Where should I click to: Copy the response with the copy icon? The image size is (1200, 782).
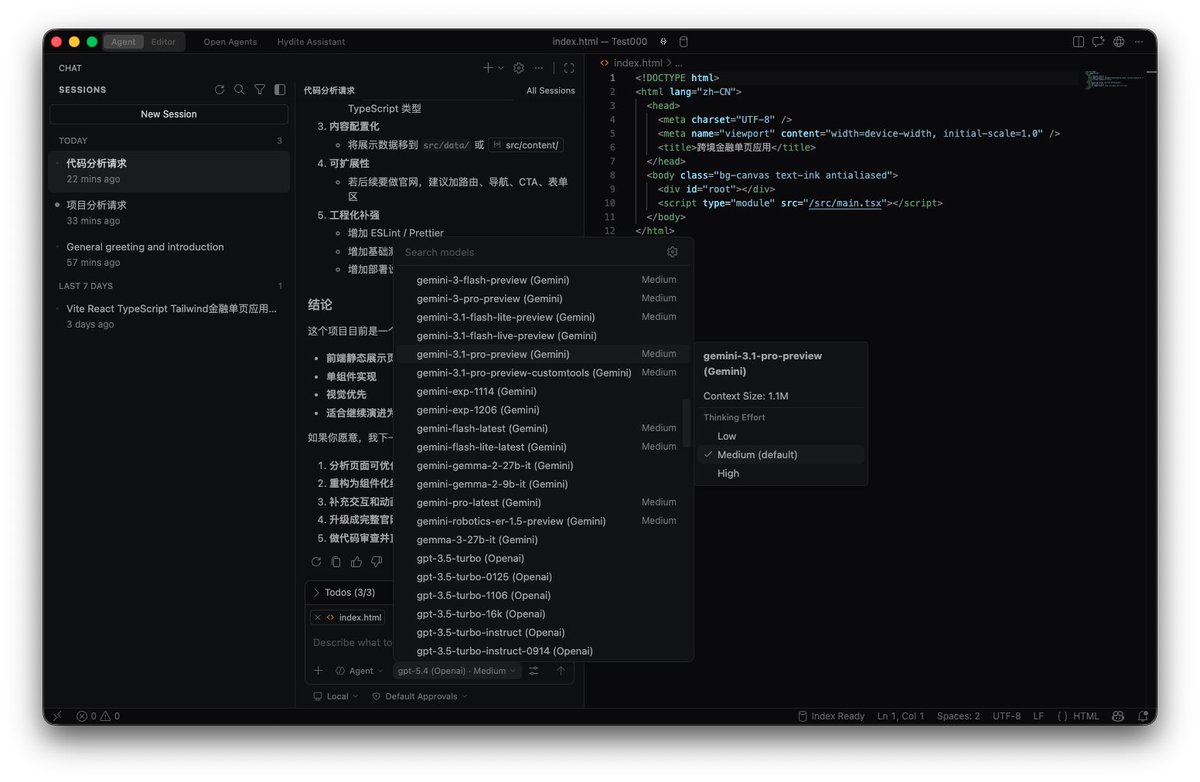(x=336, y=562)
